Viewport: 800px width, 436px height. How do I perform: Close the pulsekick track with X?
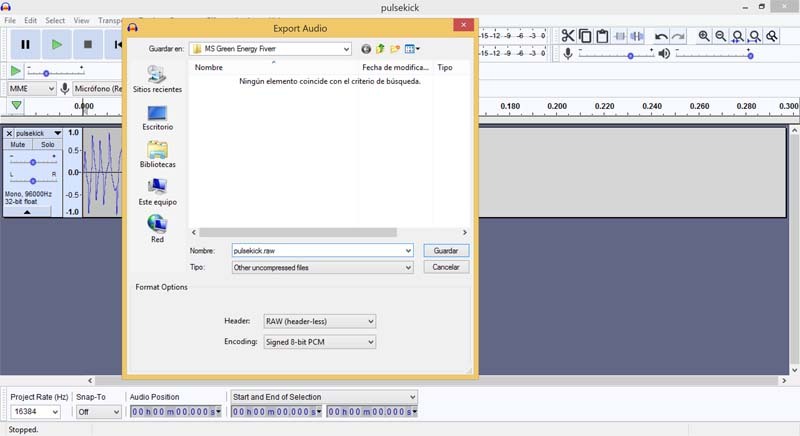click(x=9, y=133)
